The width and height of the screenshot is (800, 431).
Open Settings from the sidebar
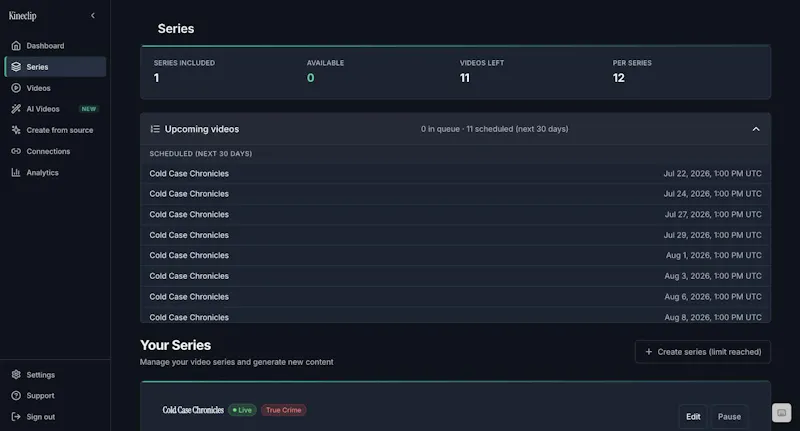(56, 374)
